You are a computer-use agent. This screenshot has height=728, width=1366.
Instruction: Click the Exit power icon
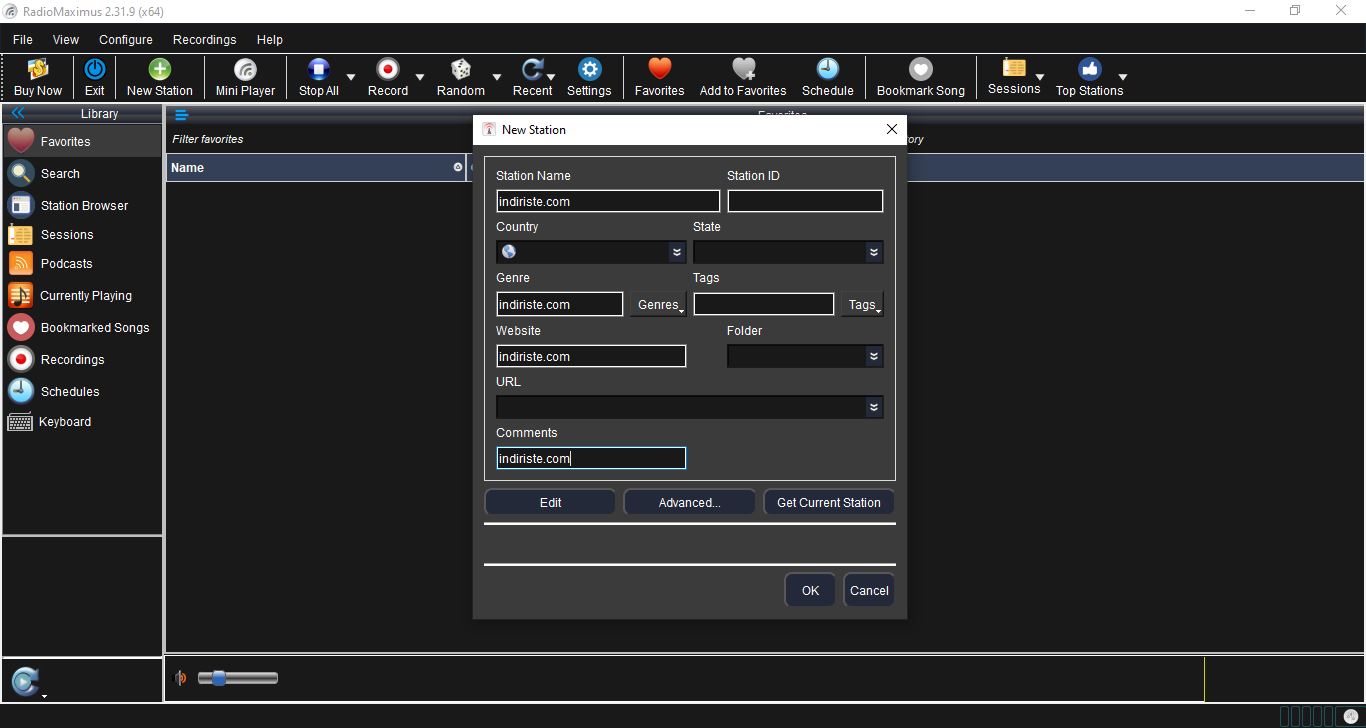click(94, 69)
